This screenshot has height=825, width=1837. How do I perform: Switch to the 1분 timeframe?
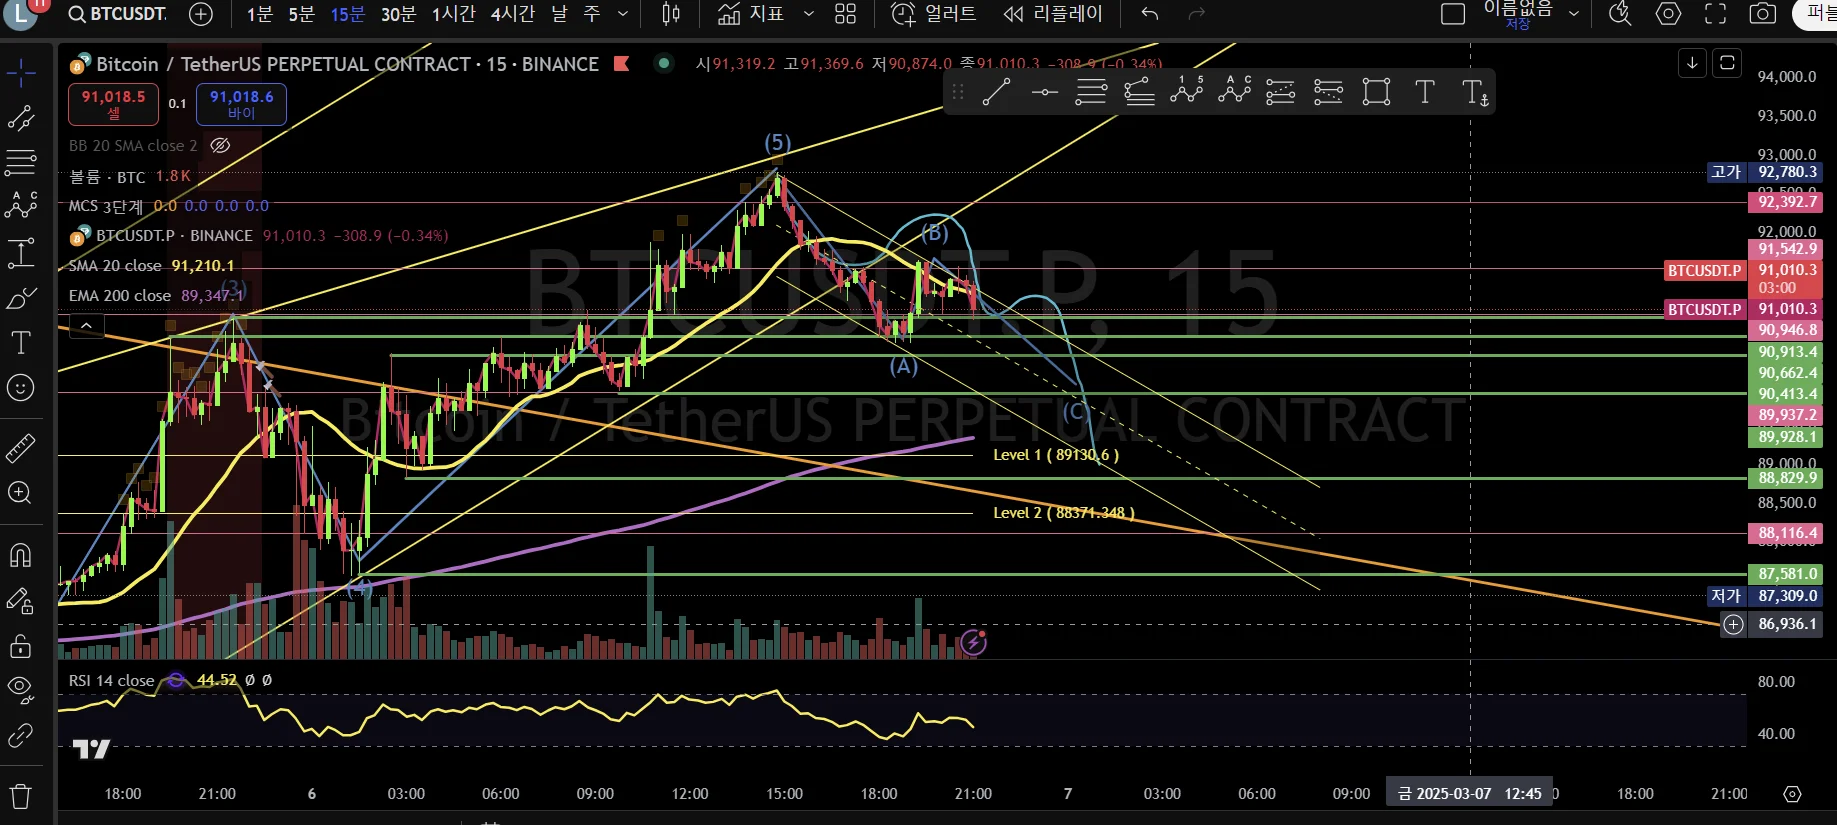click(x=259, y=14)
